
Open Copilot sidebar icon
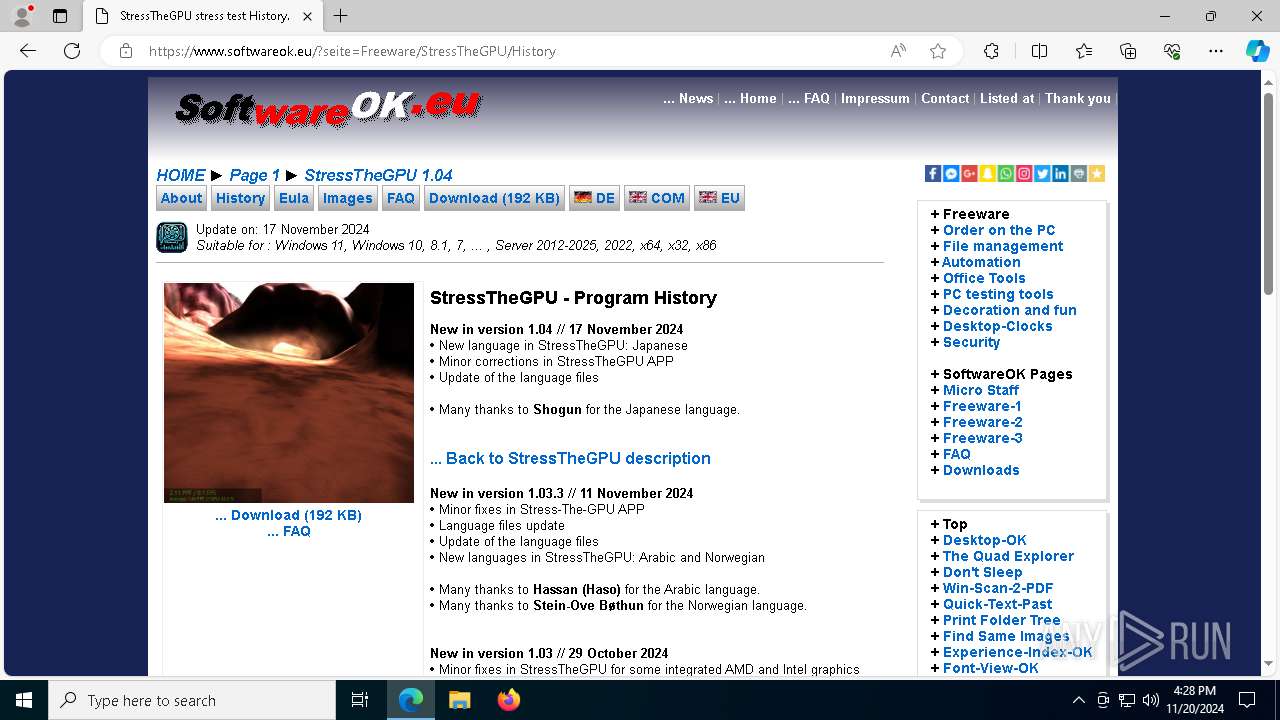tap(1257, 51)
